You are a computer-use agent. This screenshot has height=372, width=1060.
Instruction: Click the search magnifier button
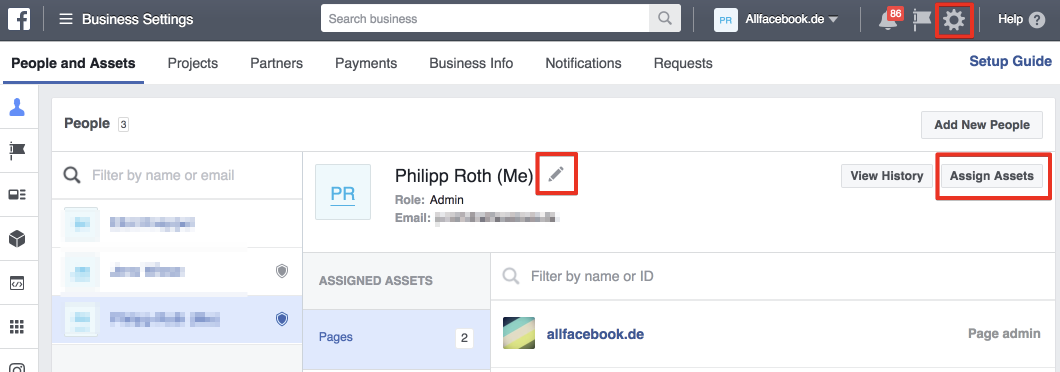[x=665, y=19]
